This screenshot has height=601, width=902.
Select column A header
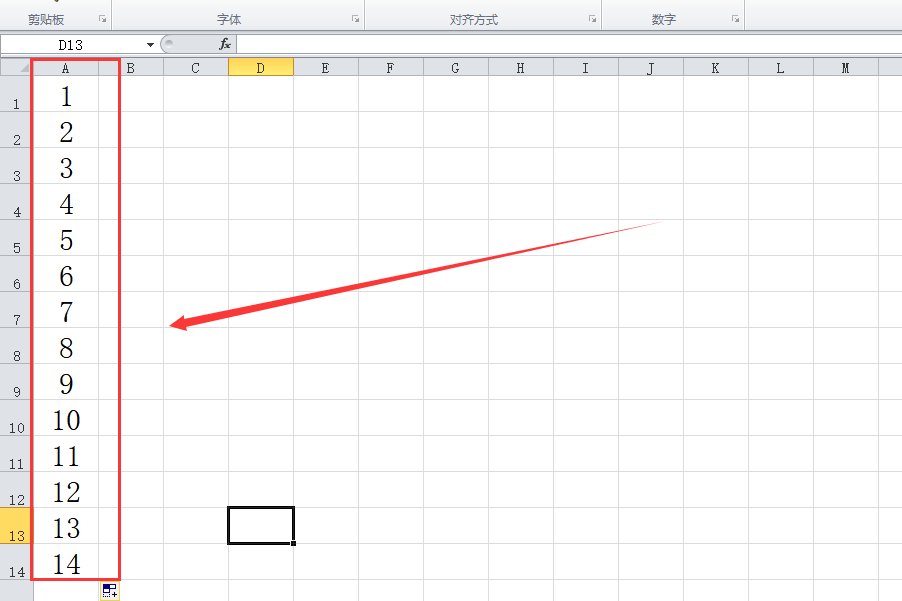(x=66, y=68)
